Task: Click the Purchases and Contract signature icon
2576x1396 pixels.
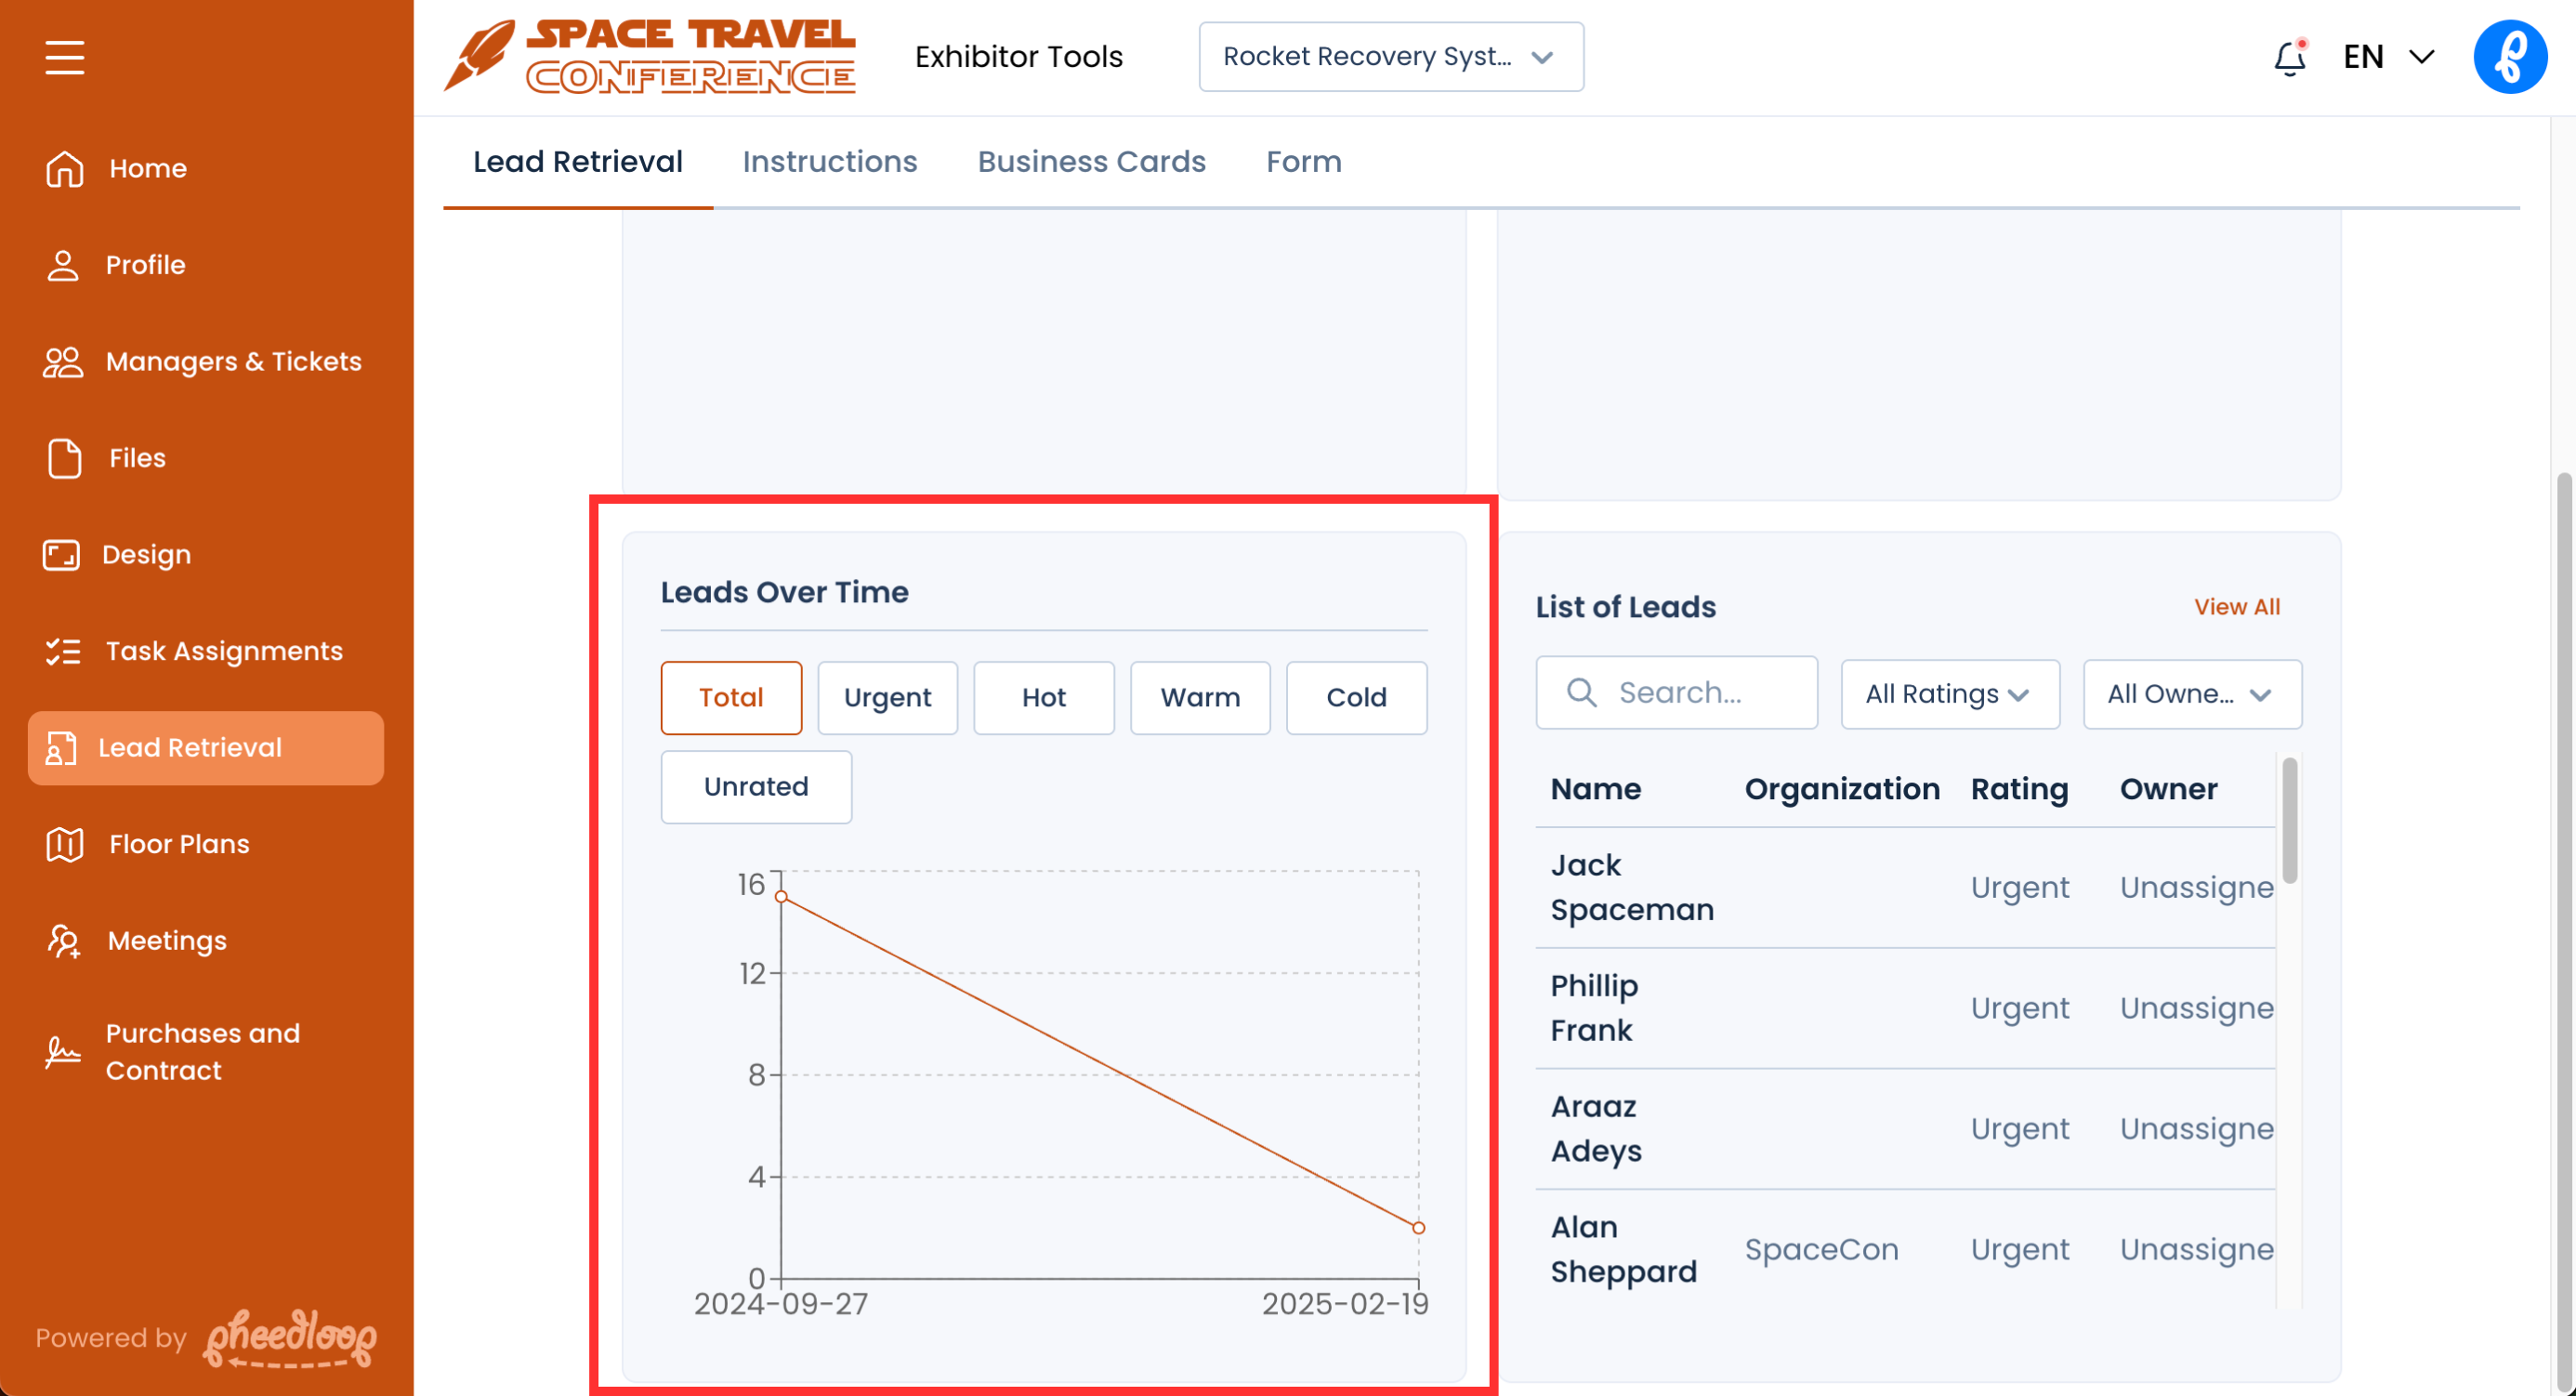Action: coord(63,1052)
